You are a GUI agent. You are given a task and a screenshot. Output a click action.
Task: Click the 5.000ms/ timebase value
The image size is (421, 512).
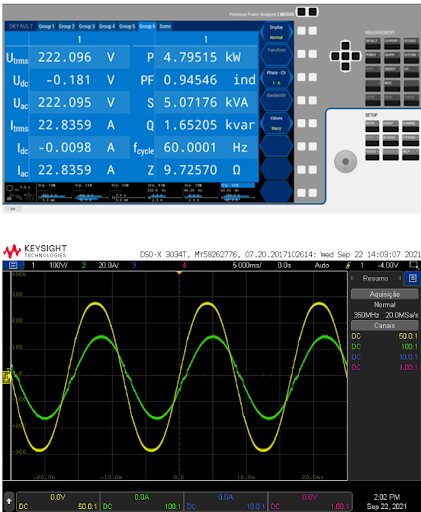click(247, 265)
